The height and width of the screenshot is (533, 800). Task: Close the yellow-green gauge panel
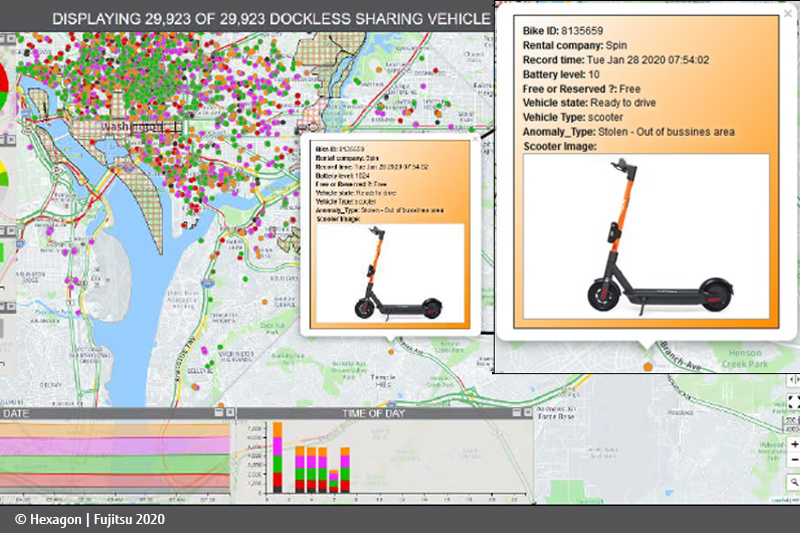pos(11,139)
